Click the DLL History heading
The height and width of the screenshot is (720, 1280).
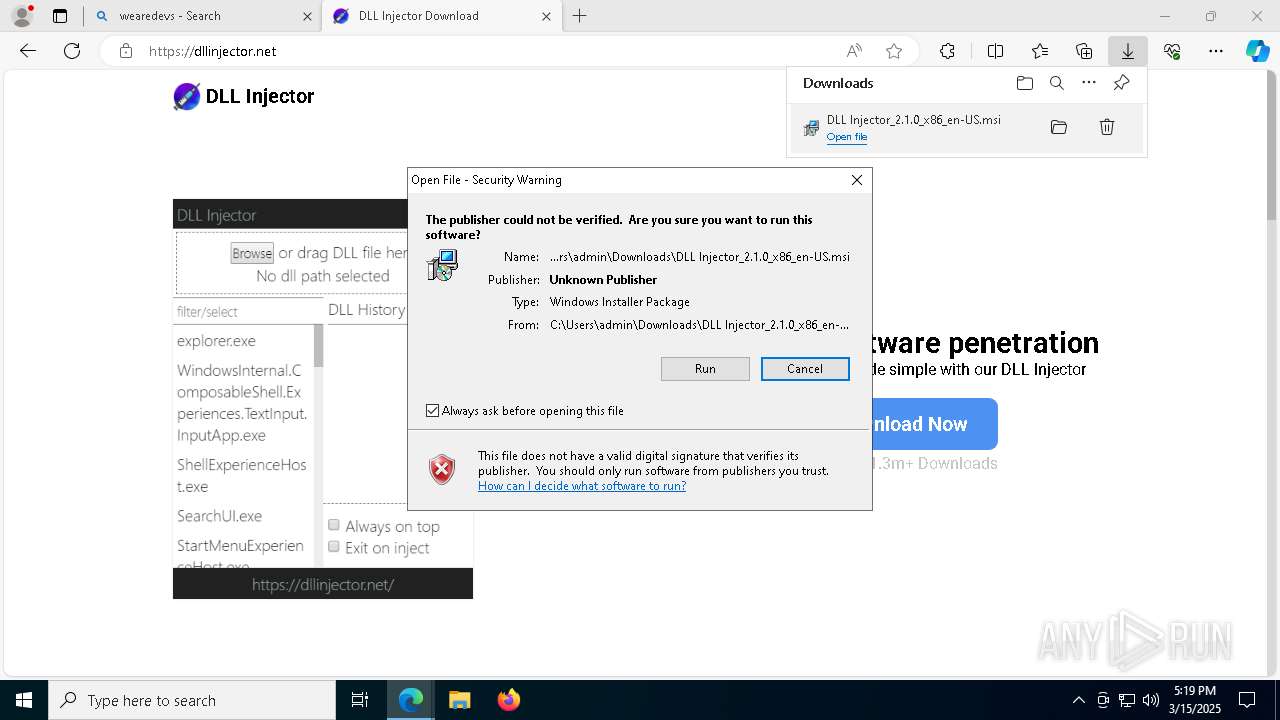pos(367,310)
